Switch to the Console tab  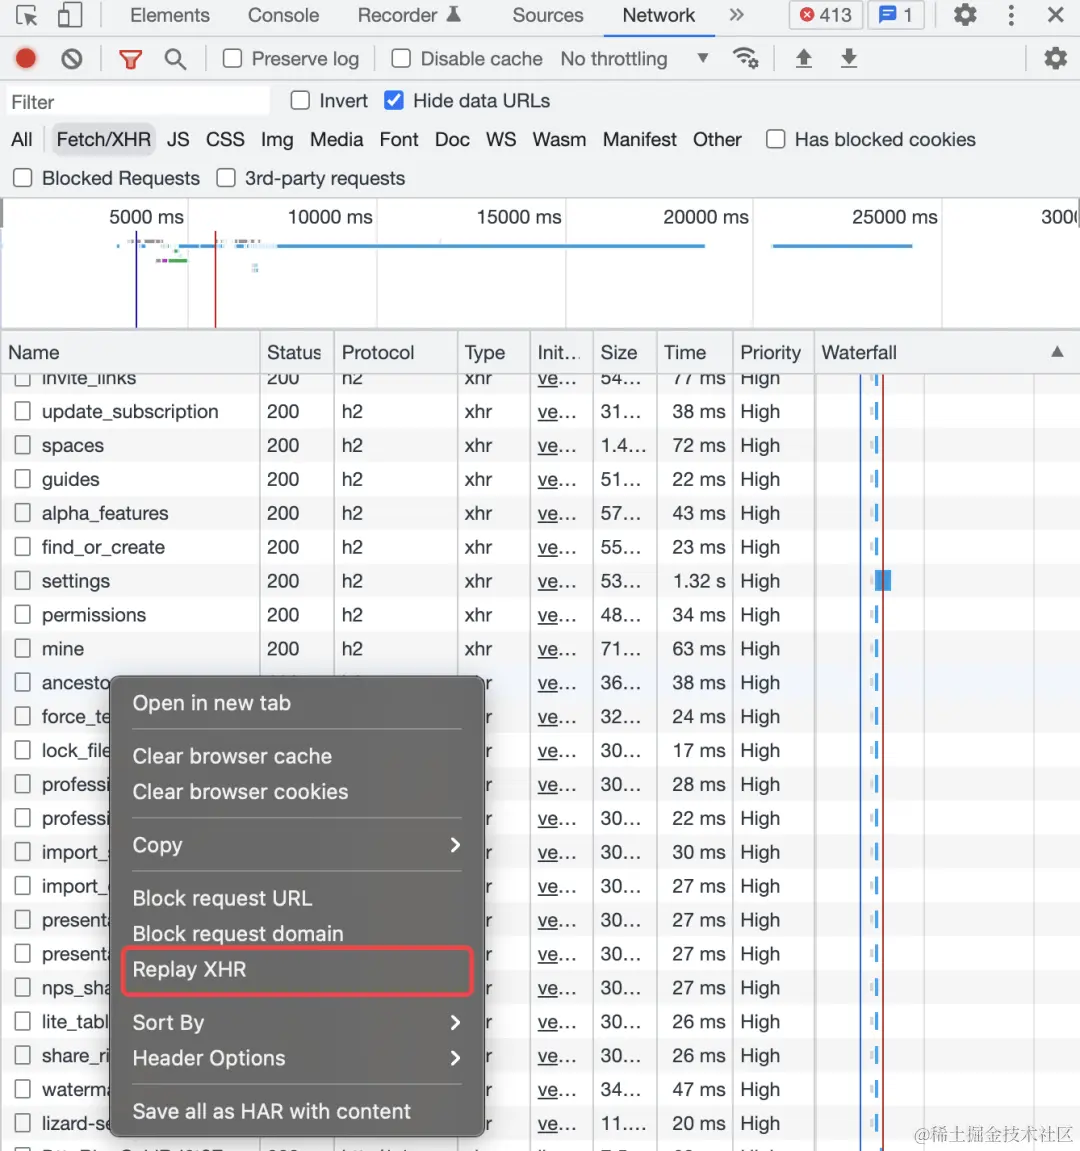[x=283, y=15]
